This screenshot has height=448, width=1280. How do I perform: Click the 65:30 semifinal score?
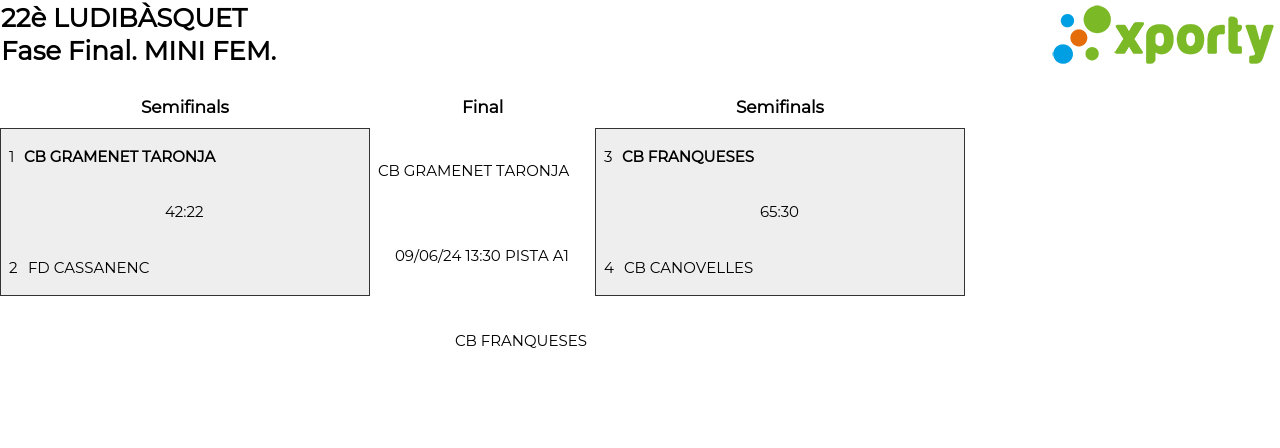779,212
